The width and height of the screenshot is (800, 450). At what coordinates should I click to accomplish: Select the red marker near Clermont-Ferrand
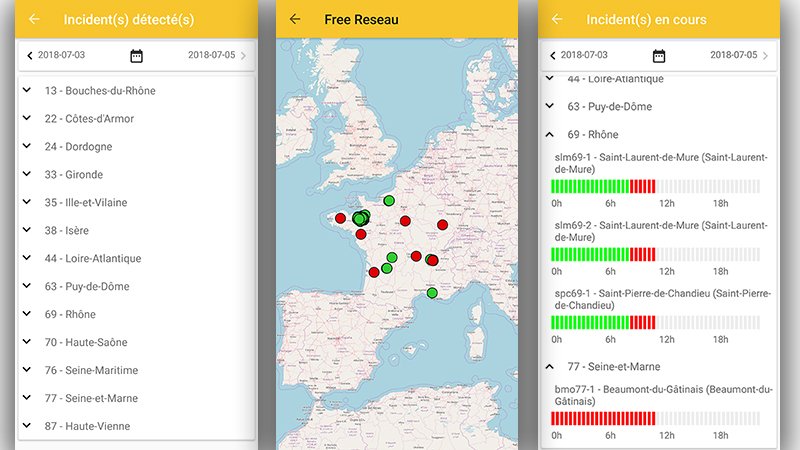(416, 256)
